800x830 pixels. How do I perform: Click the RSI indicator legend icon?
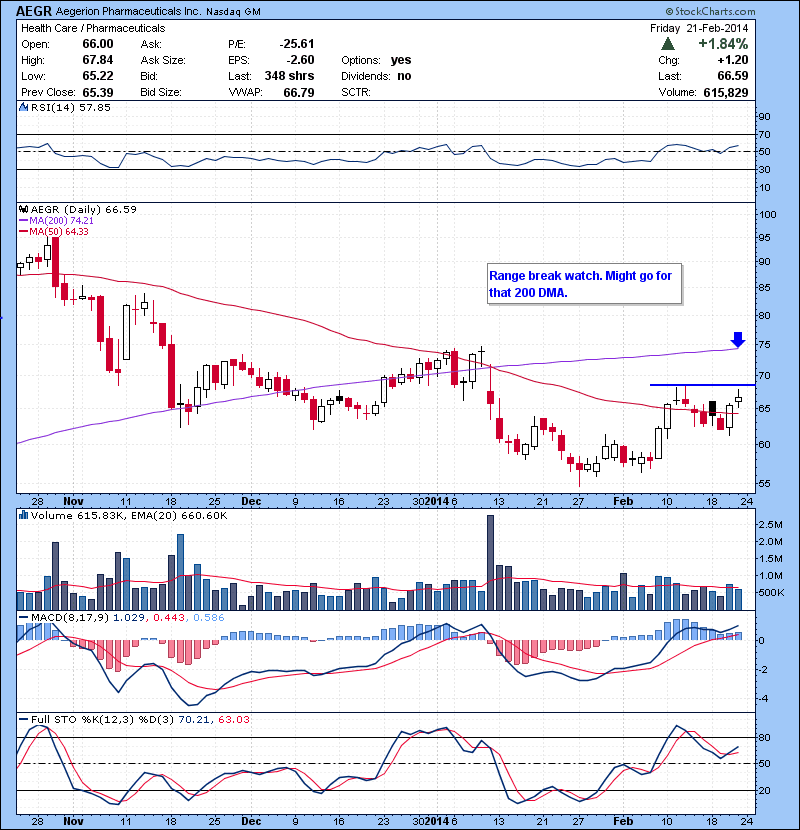(23, 107)
